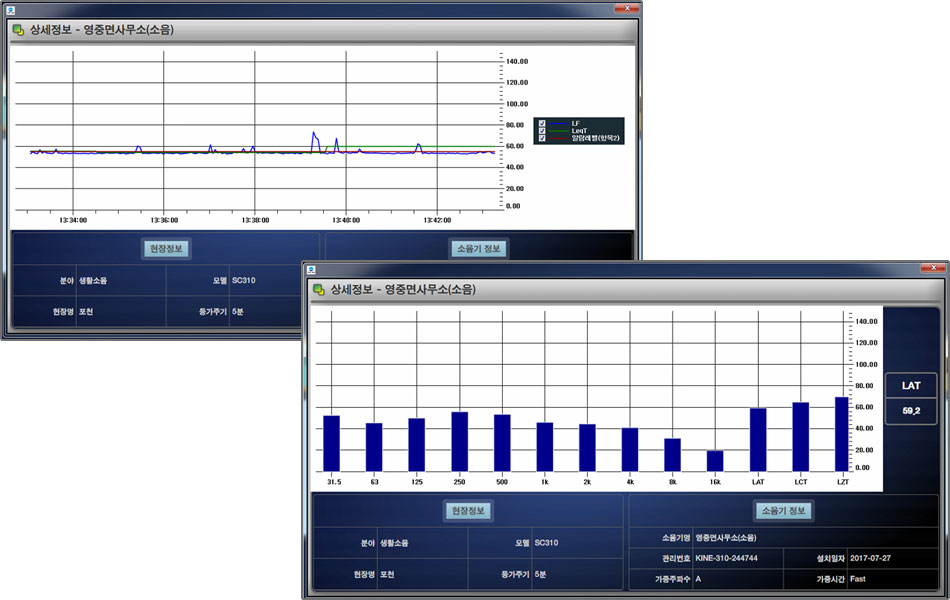
Task: Click the 59.2 value box under LAT
Action: pos(911,411)
